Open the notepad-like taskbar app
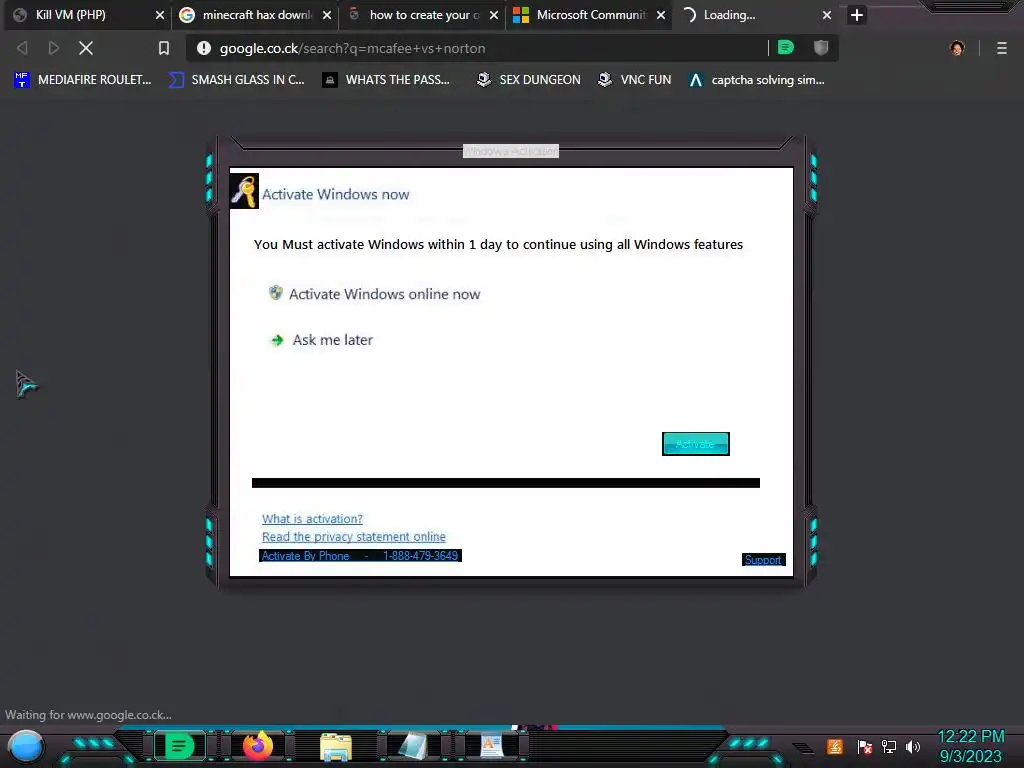1024x768 pixels. (413, 746)
